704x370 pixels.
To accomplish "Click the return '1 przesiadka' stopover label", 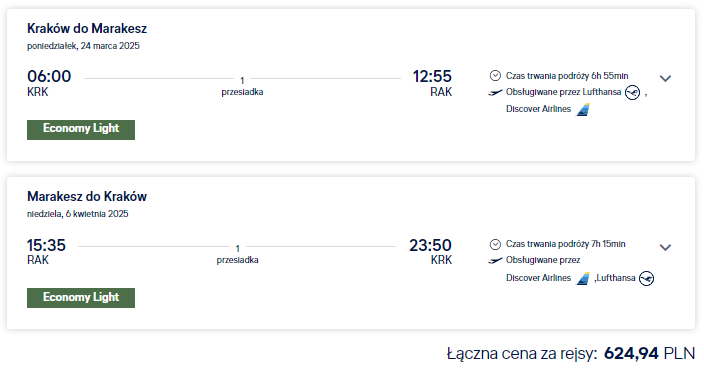I will [x=238, y=255].
